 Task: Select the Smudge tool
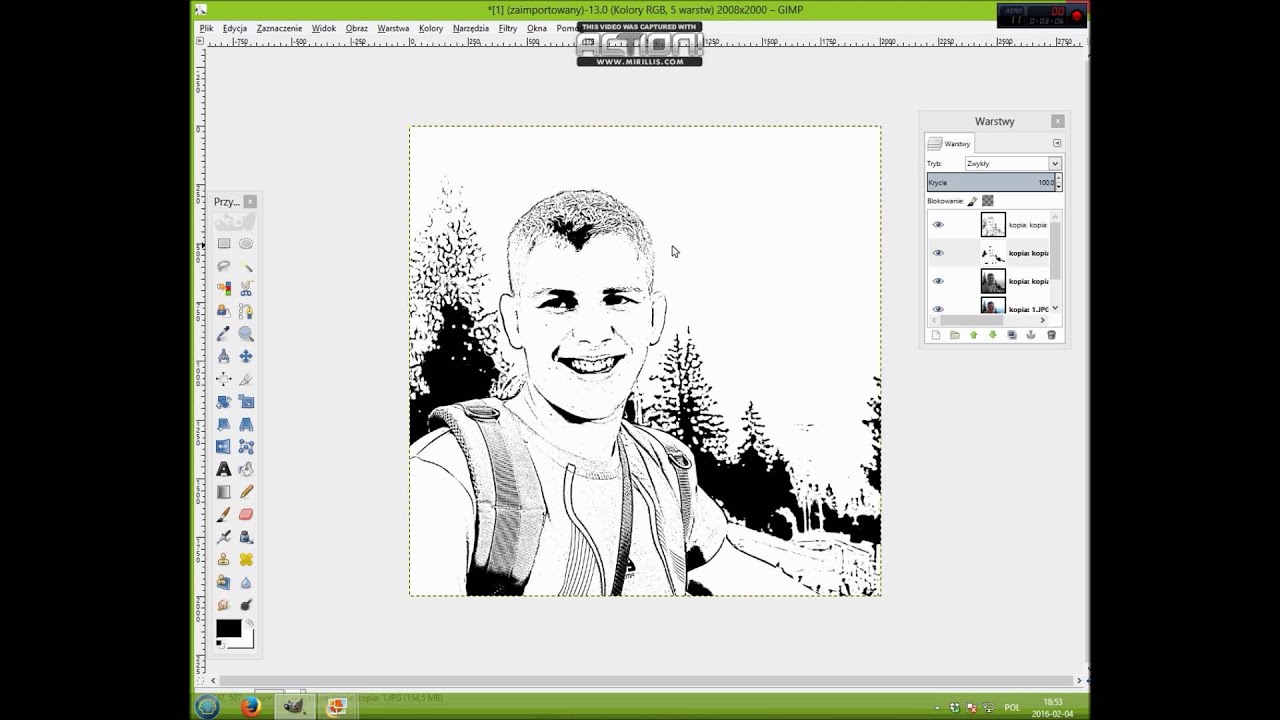point(224,605)
